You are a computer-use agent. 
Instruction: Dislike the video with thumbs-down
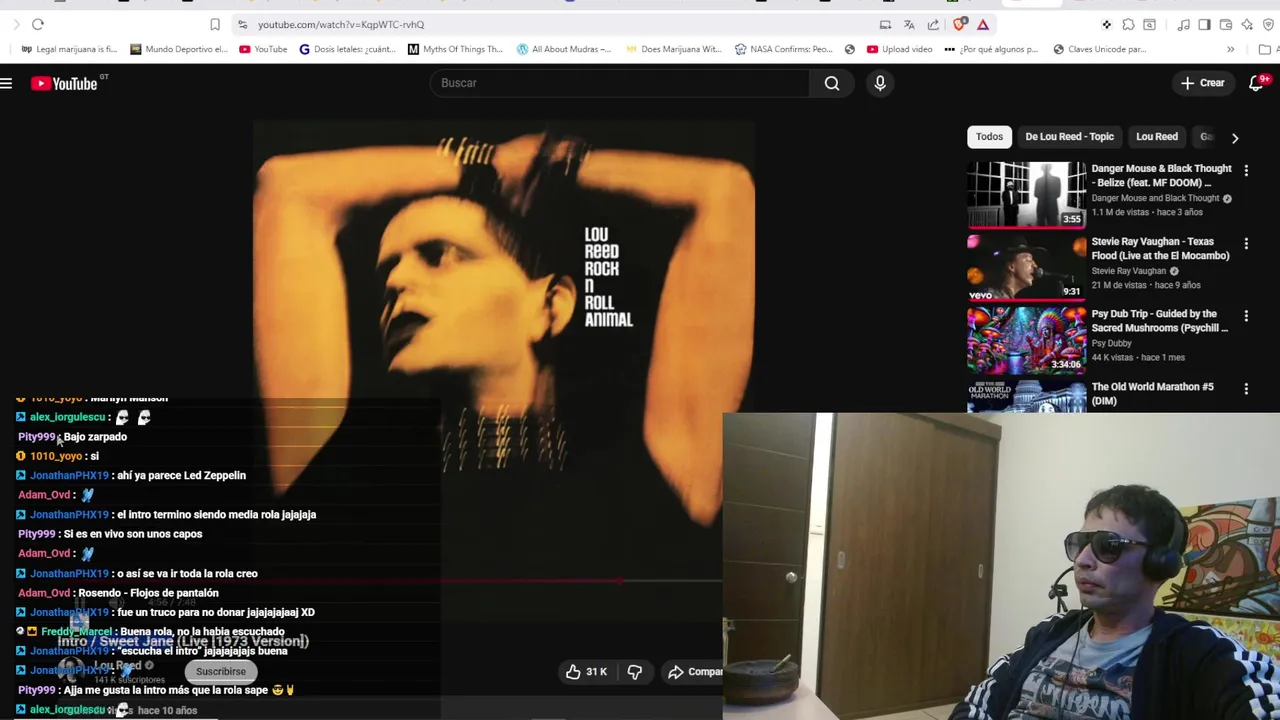point(634,672)
